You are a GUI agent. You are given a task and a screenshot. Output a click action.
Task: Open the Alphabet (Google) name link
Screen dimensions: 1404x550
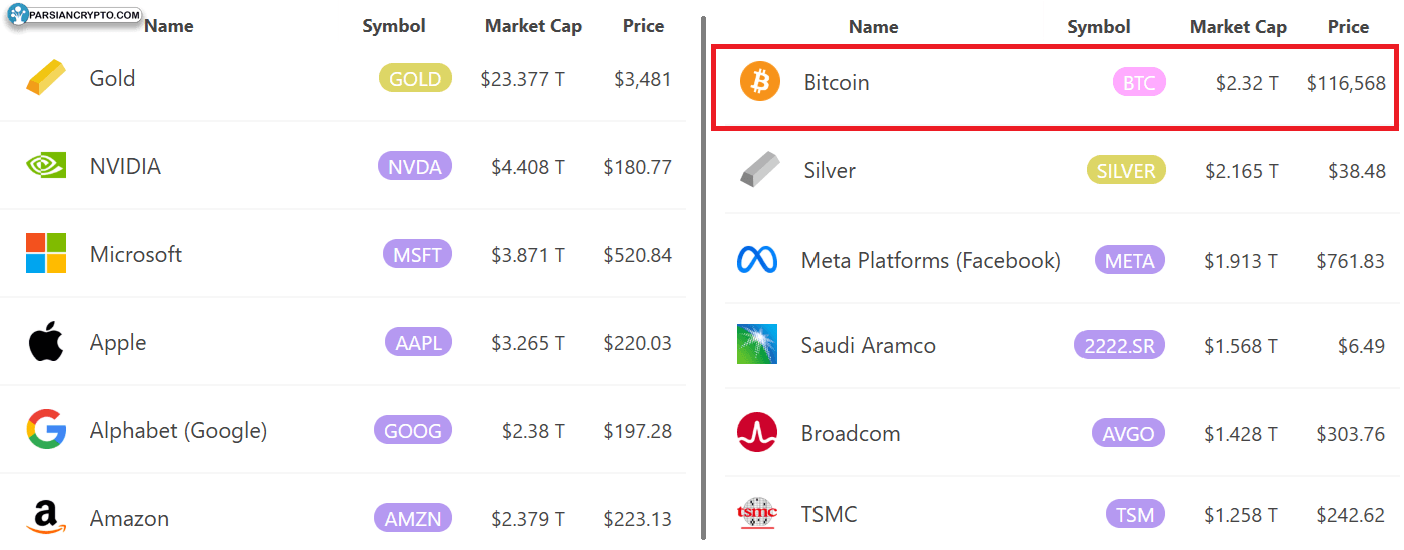point(178,431)
